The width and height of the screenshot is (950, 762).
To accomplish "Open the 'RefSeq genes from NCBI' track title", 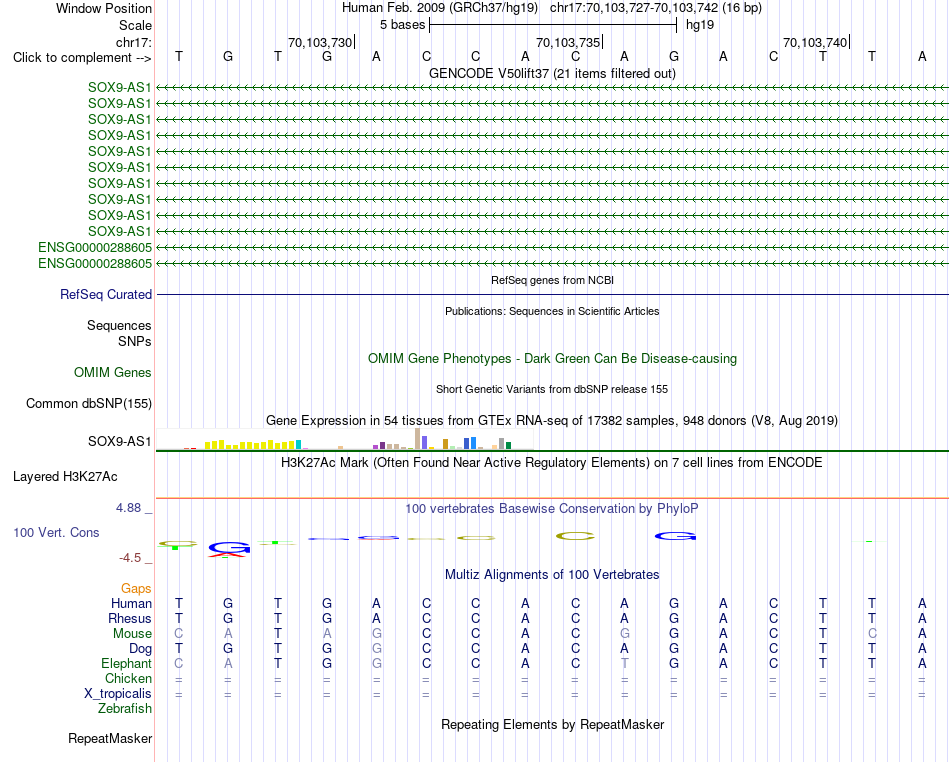I will click(552, 280).
